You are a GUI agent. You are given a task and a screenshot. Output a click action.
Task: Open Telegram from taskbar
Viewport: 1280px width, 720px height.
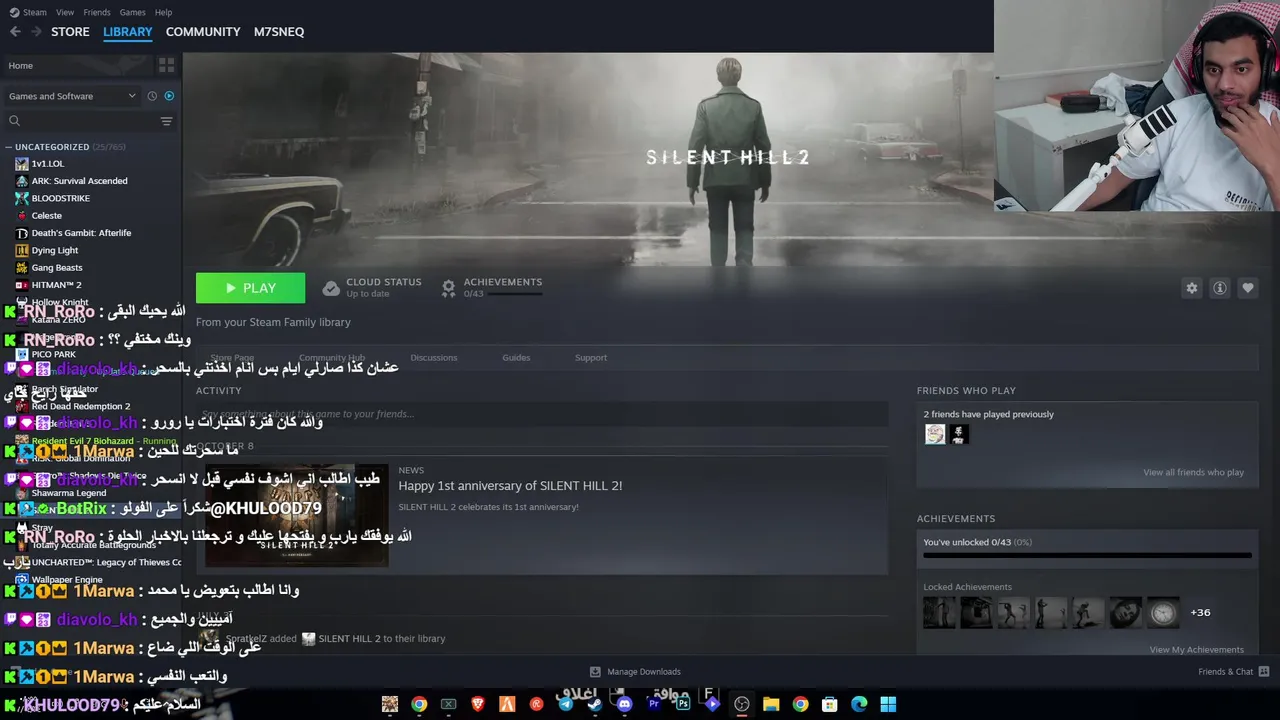point(566,704)
